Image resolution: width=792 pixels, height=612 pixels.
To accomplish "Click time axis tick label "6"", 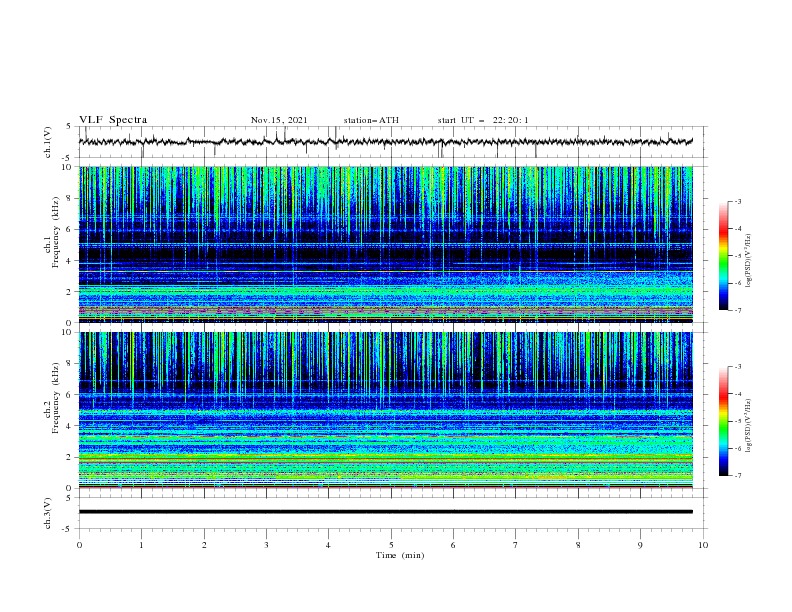I will (453, 545).
